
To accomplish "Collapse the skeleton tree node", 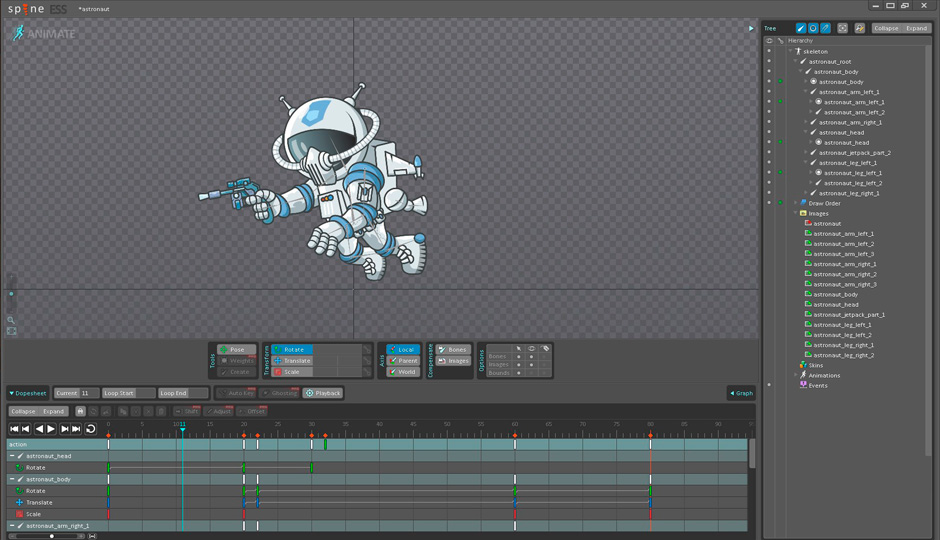I will [791, 52].
